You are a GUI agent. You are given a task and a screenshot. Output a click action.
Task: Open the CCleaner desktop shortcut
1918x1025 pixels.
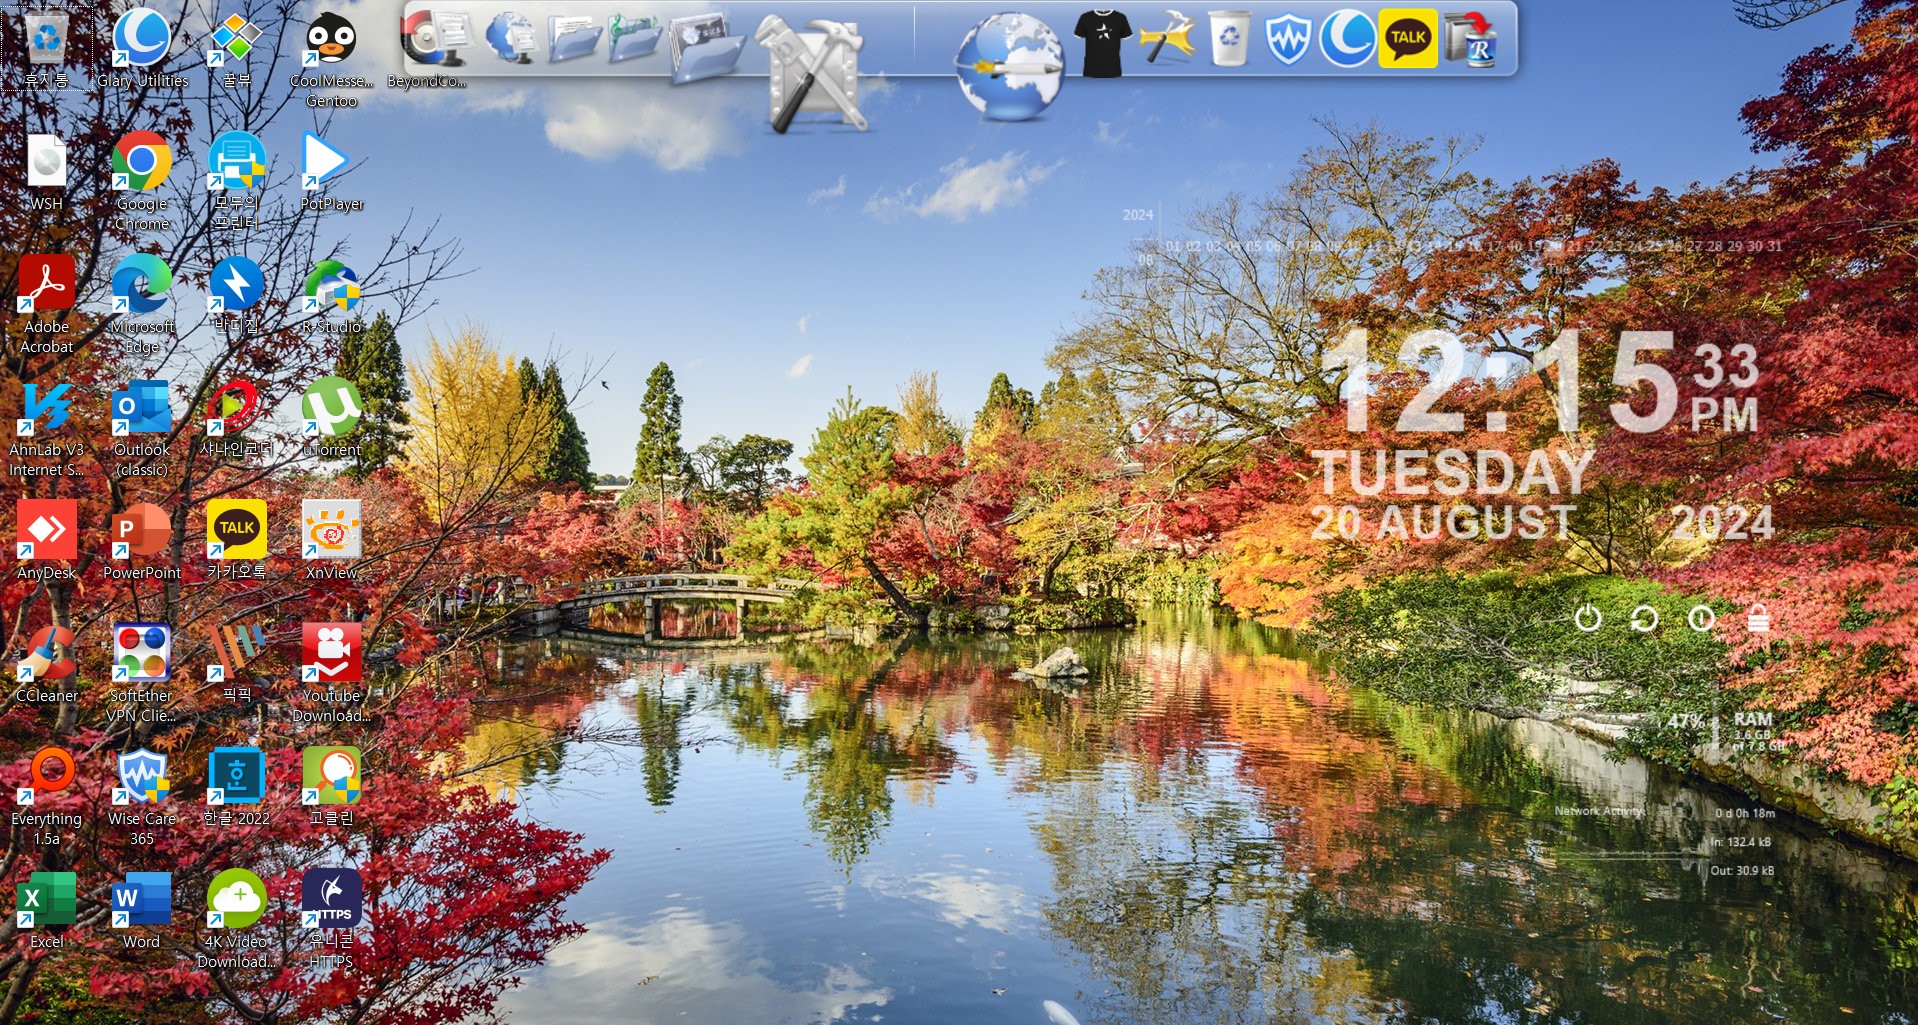click(46, 662)
